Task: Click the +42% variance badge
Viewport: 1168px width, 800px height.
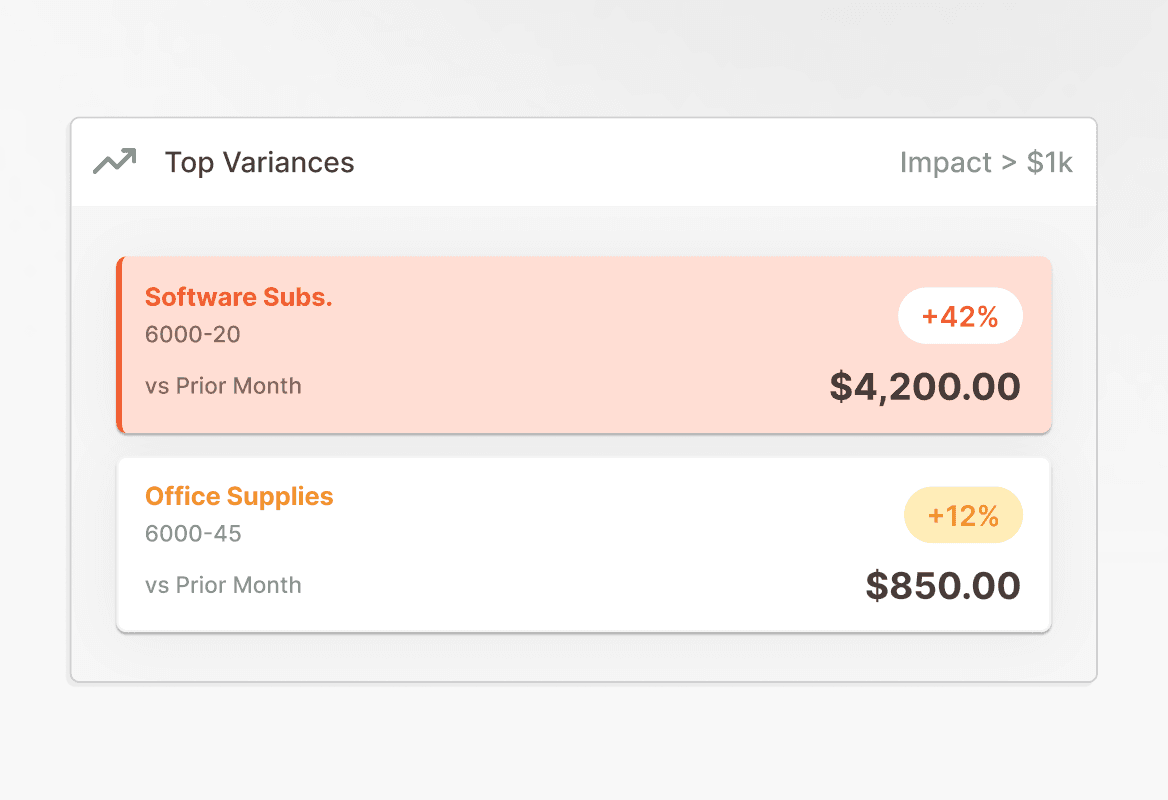Action: [960, 316]
